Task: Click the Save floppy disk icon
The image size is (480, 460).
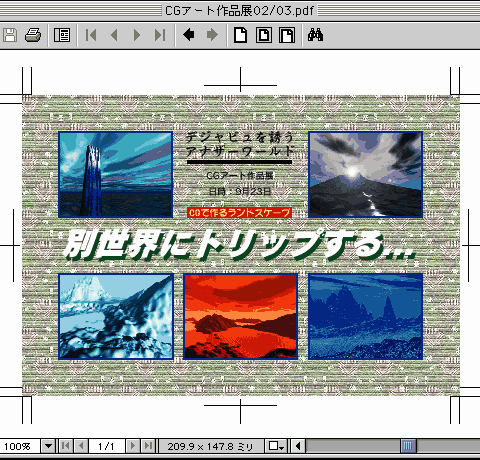Action: click(x=10, y=35)
